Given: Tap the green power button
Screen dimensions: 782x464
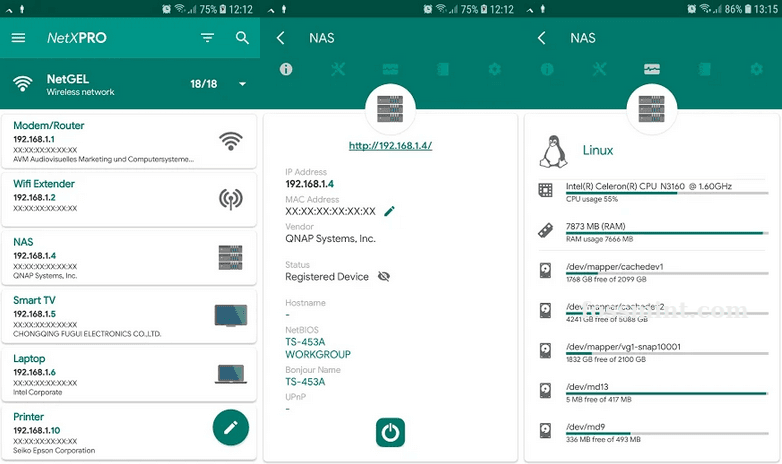Looking at the screenshot, I should (391, 433).
